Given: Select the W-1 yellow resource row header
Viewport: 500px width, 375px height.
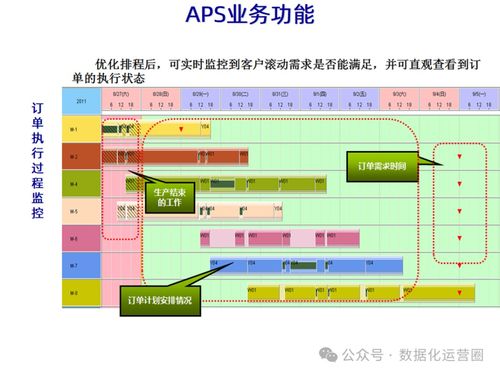Looking at the screenshot, I should point(81,129).
